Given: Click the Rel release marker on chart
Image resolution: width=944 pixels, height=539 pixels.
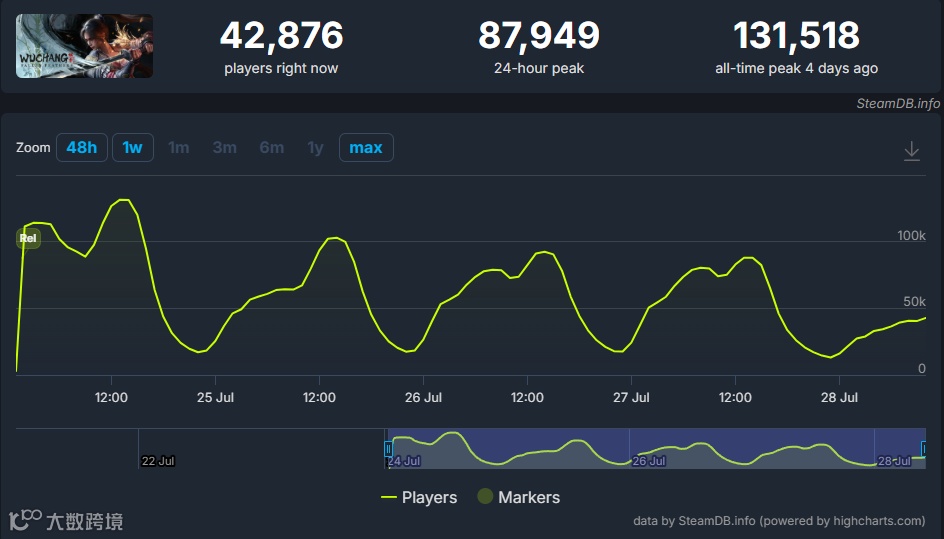Looking at the screenshot, I should tap(28, 238).
